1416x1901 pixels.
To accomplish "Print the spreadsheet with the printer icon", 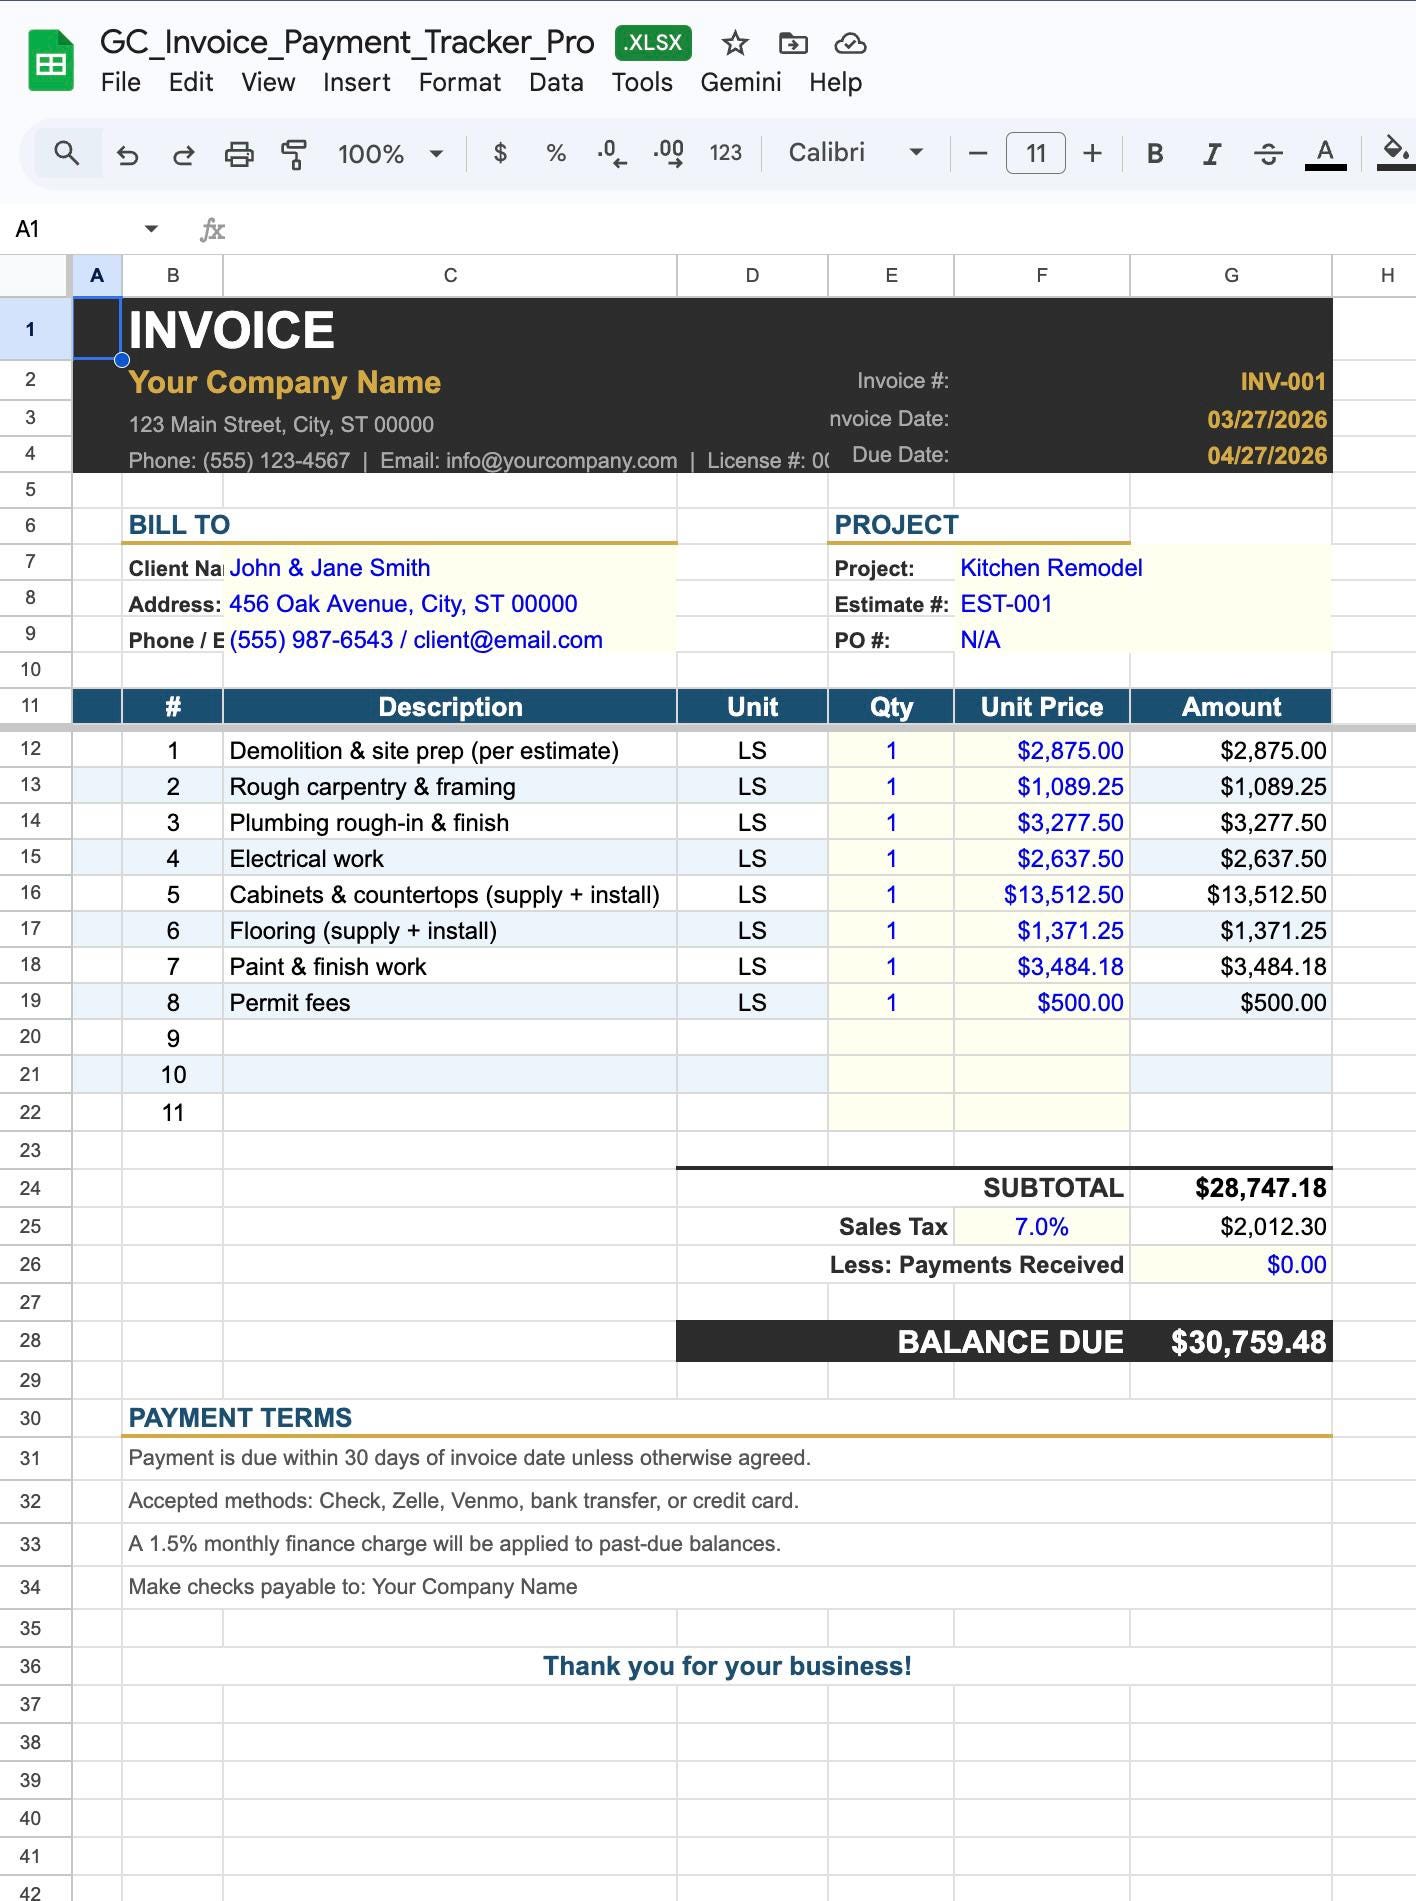I will (239, 154).
